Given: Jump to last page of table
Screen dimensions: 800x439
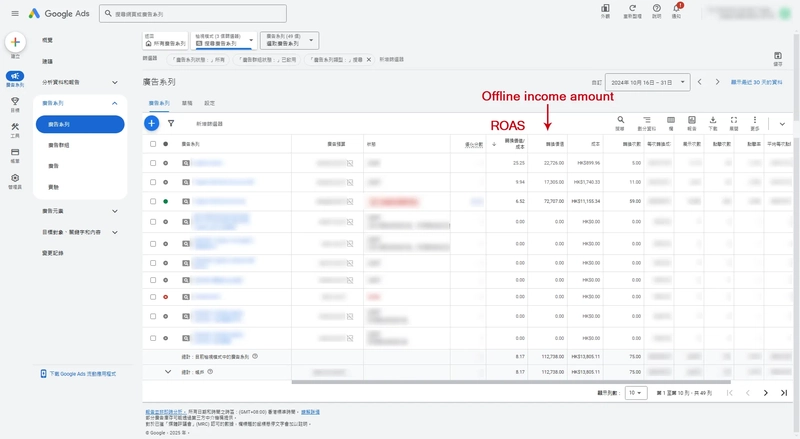Looking at the screenshot, I should [784, 393].
